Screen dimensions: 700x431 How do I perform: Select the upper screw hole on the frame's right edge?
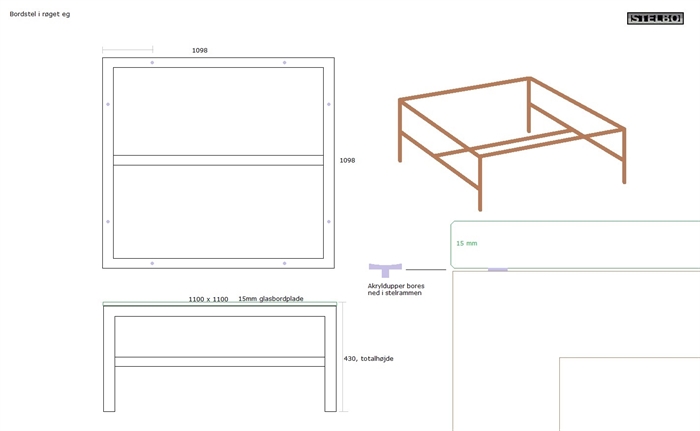(328, 104)
